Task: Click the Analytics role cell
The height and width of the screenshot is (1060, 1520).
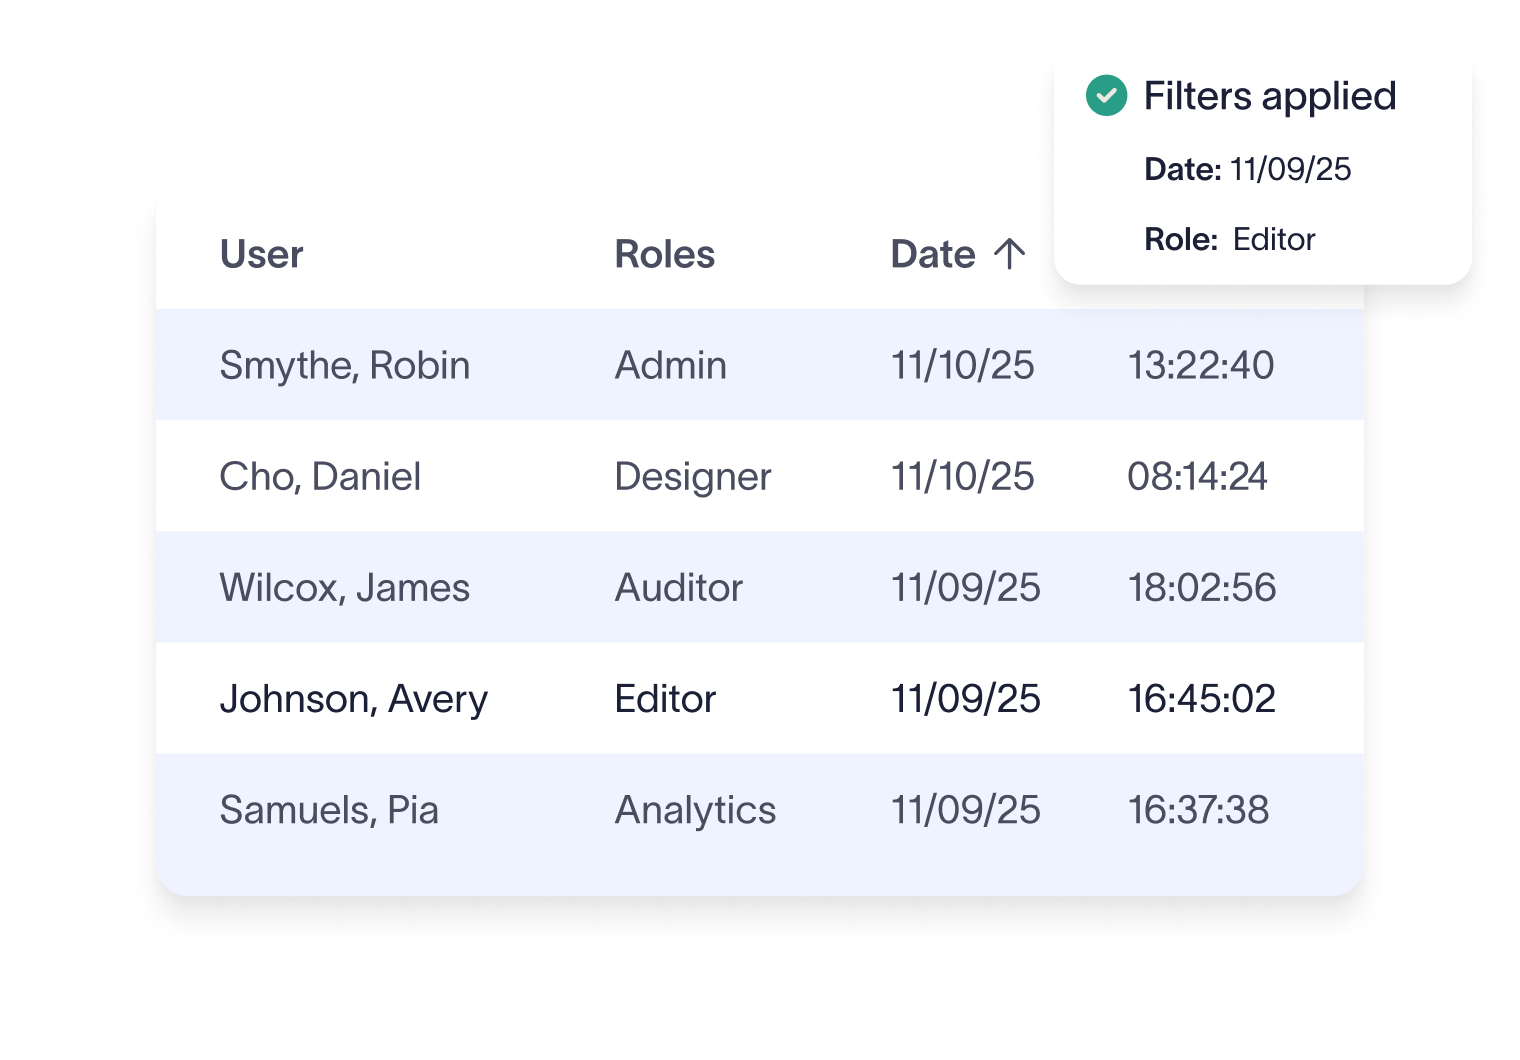Action: coord(695,809)
